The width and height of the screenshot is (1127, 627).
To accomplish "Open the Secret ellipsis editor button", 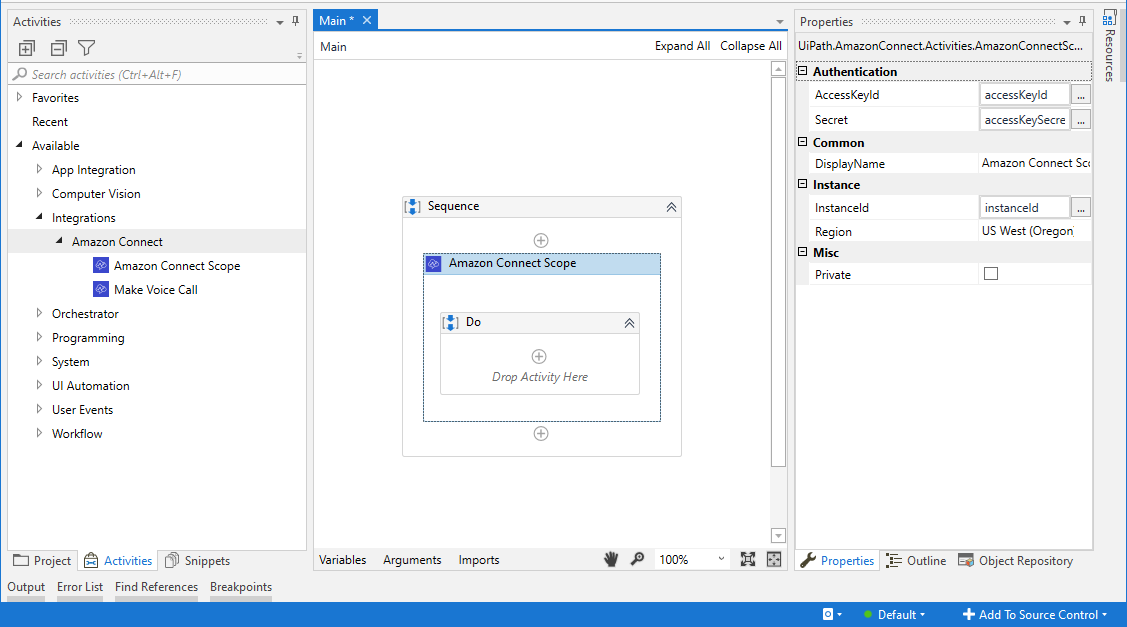I will 1081,120.
